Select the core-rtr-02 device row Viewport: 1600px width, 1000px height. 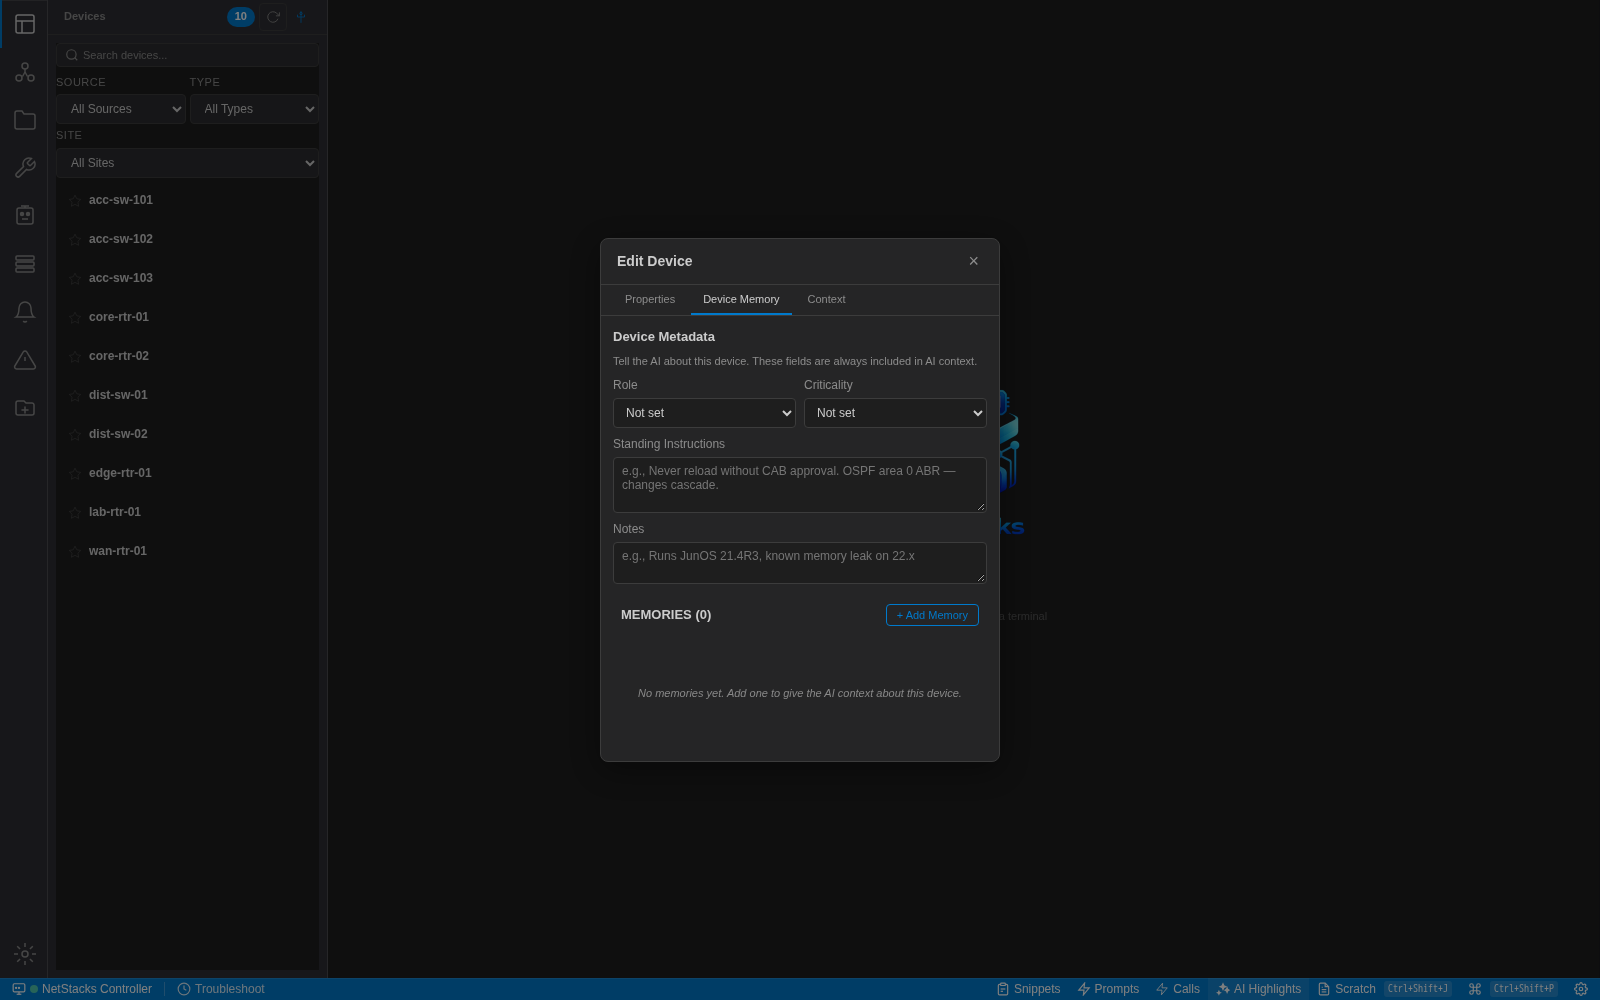point(187,356)
